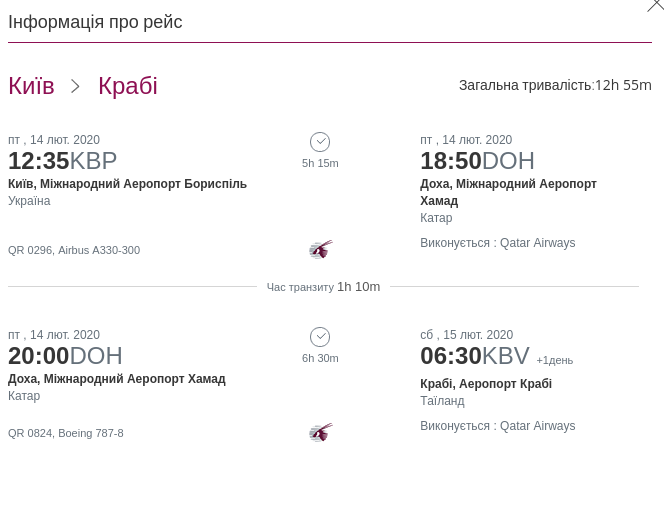Select the origin city Київ heading
664x505 pixels.
(31, 86)
